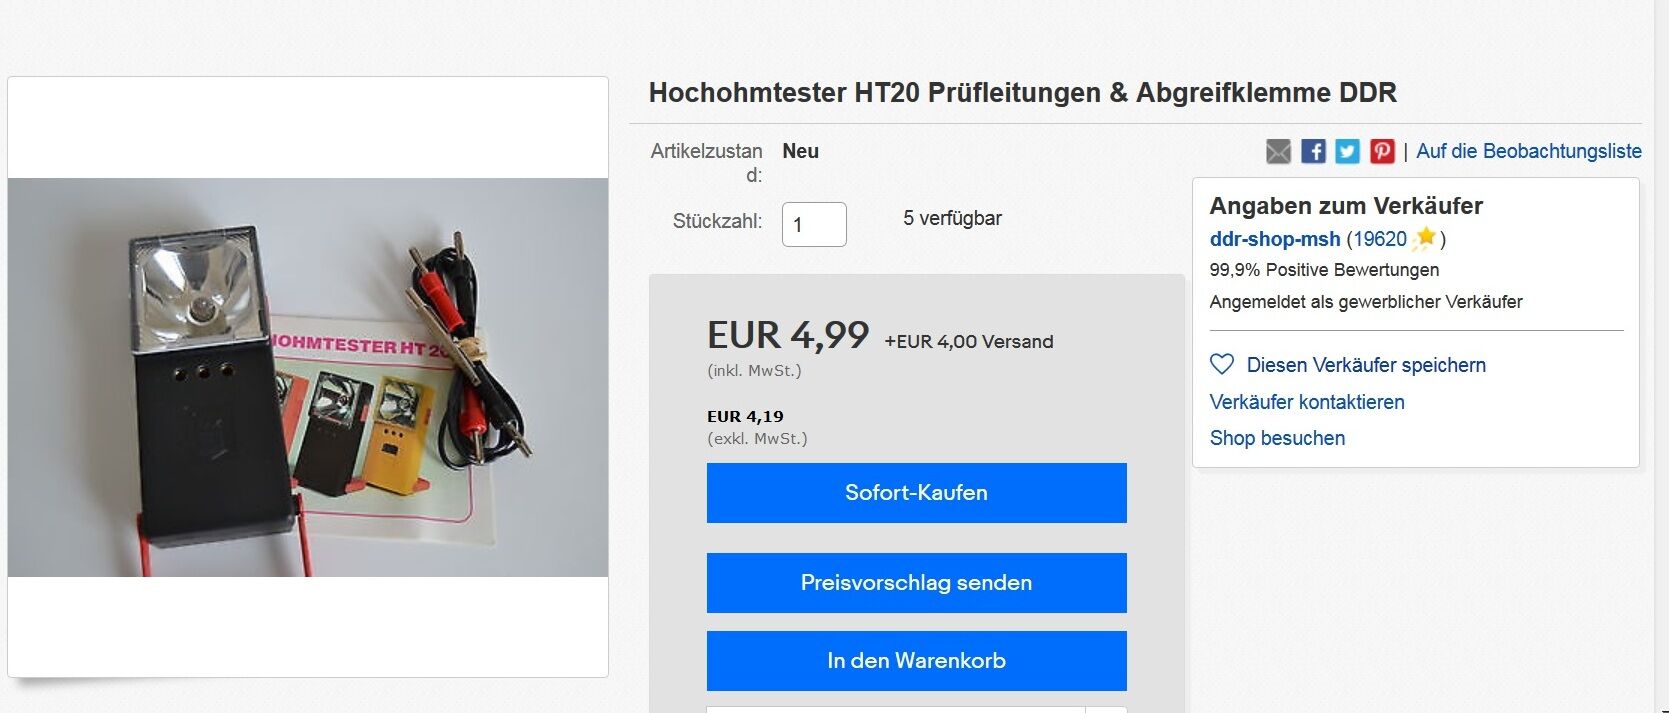Open seller profile ddr-shop-msh
Image resolution: width=1669 pixels, height=713 pixels.
[1275, 239]
